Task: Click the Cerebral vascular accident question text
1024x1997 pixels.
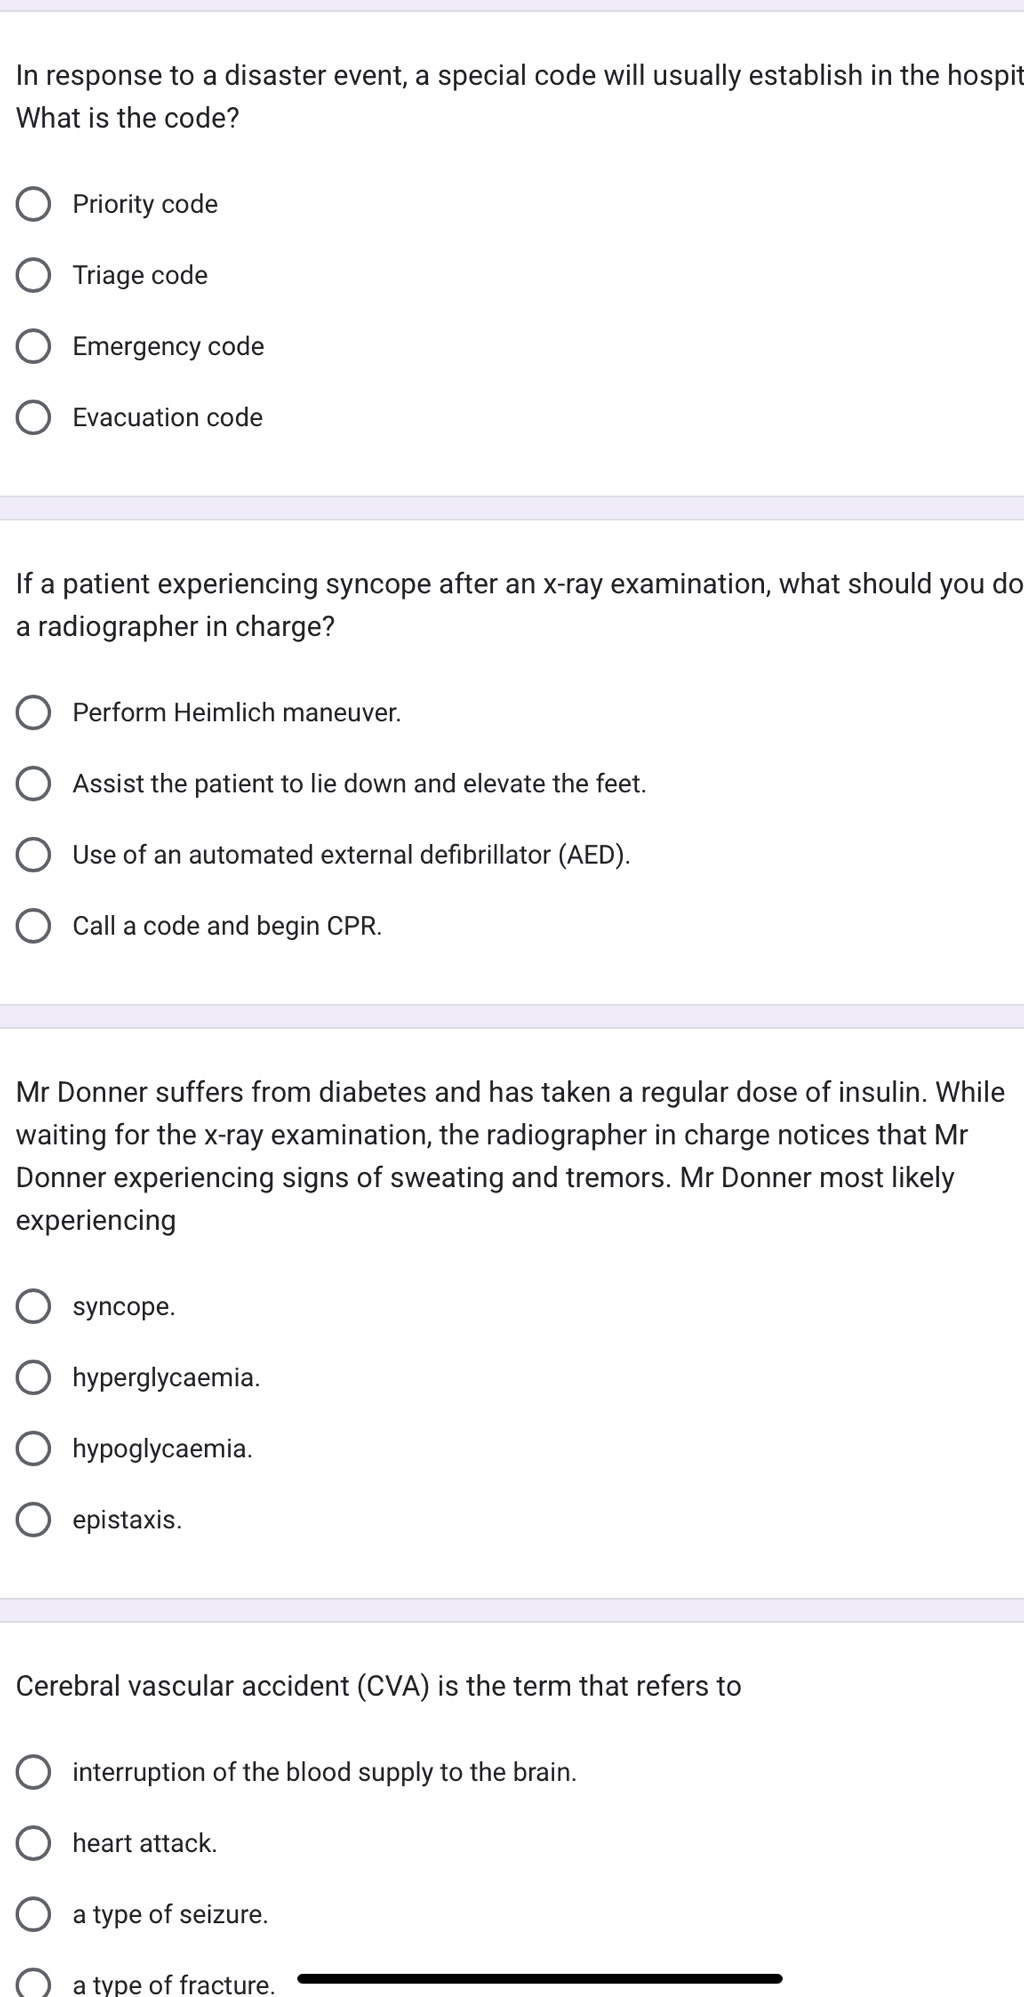Action: (378, 1686)
